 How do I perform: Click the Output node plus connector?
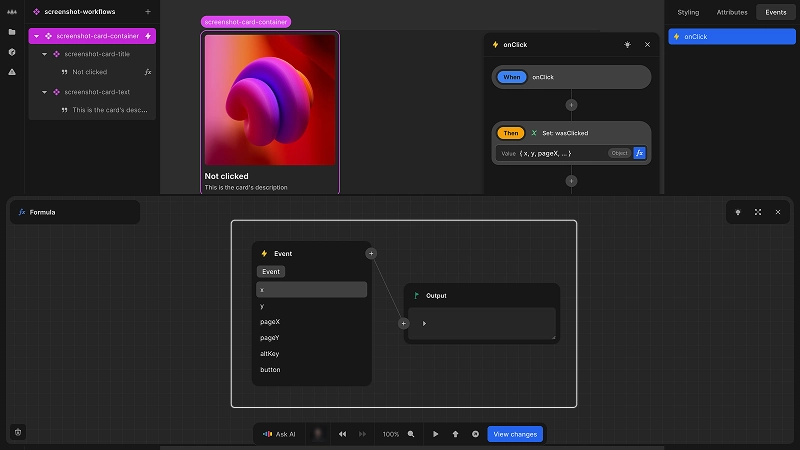(404, 323)
